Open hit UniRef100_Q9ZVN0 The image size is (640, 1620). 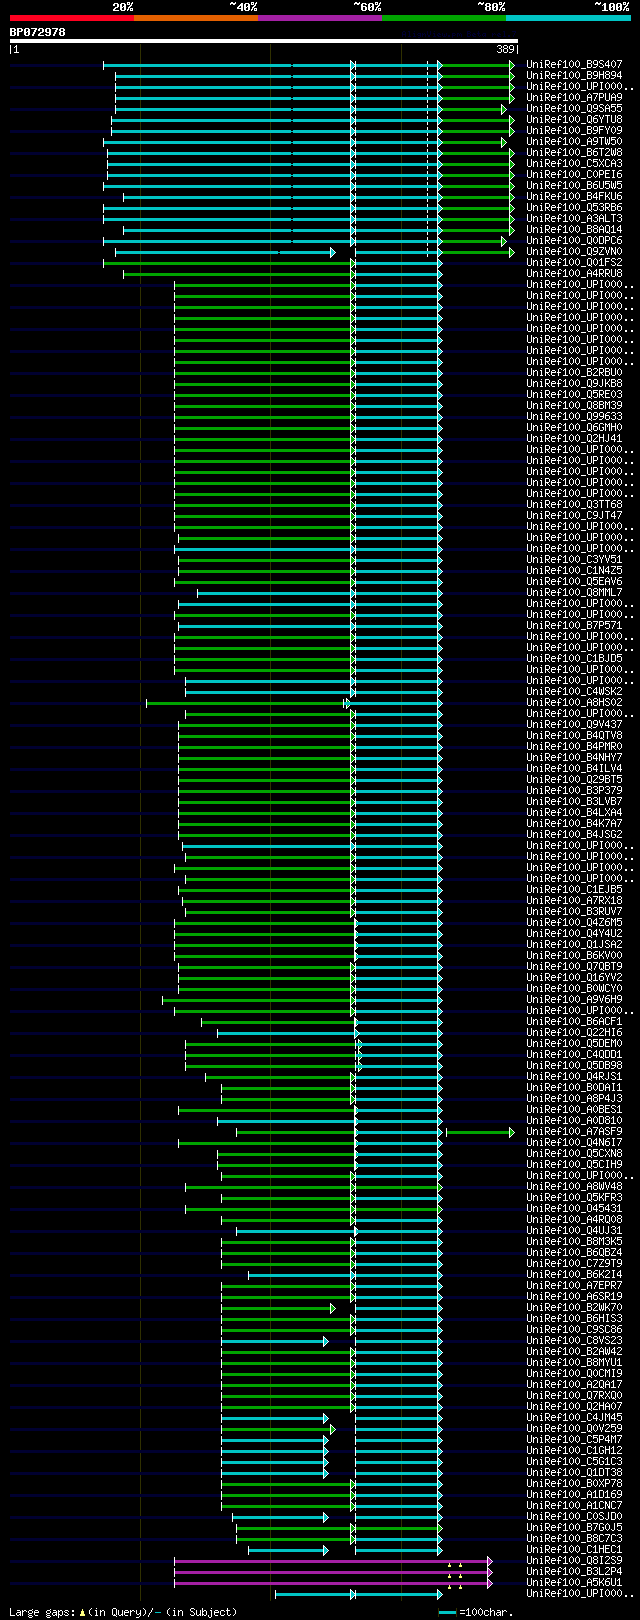[x=574, y=251]
